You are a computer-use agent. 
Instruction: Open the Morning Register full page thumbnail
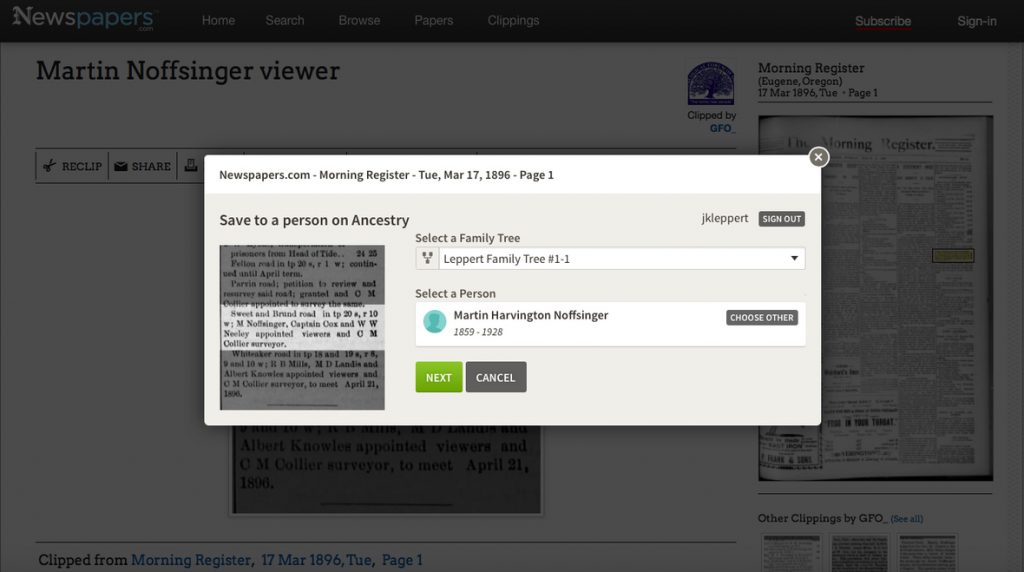coord(875,298)
